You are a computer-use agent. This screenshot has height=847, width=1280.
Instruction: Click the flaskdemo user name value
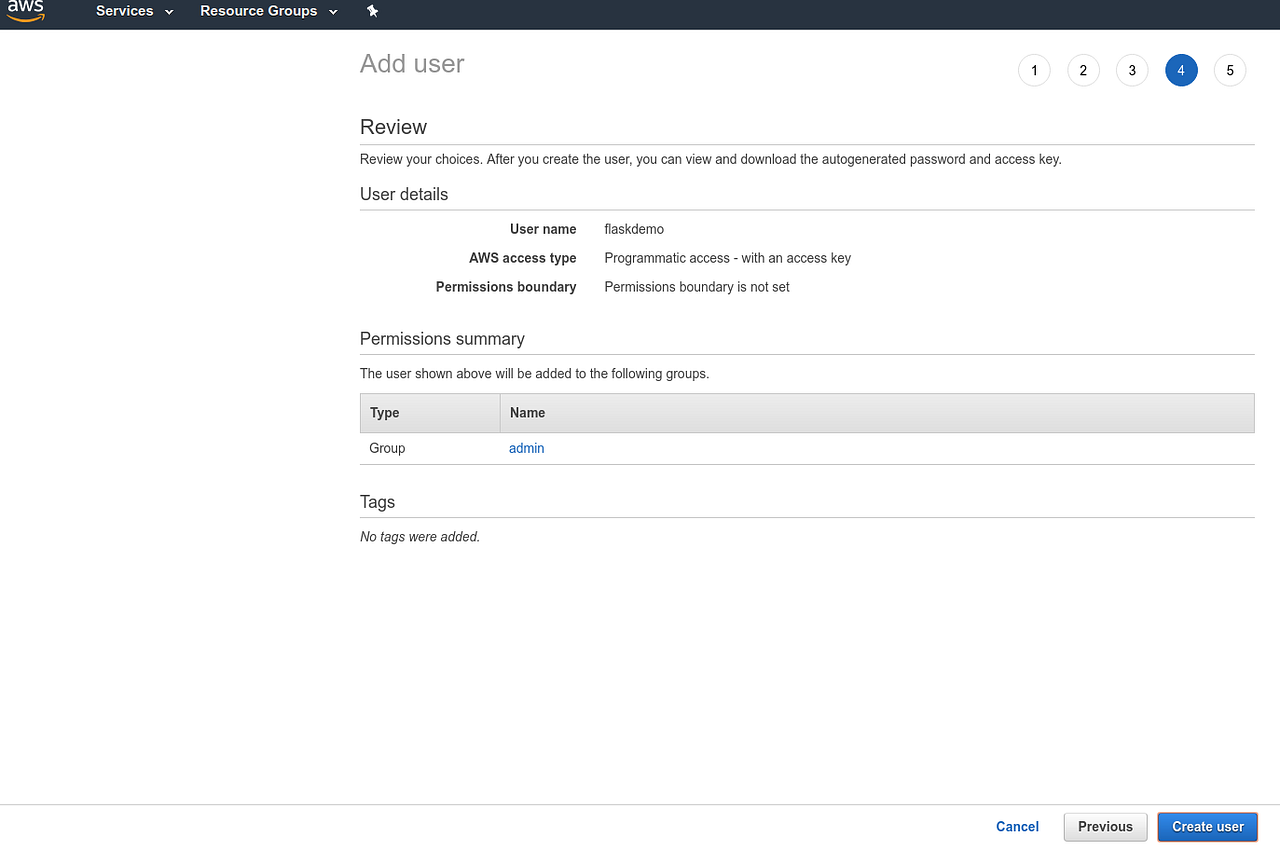(x=634, y=229)
